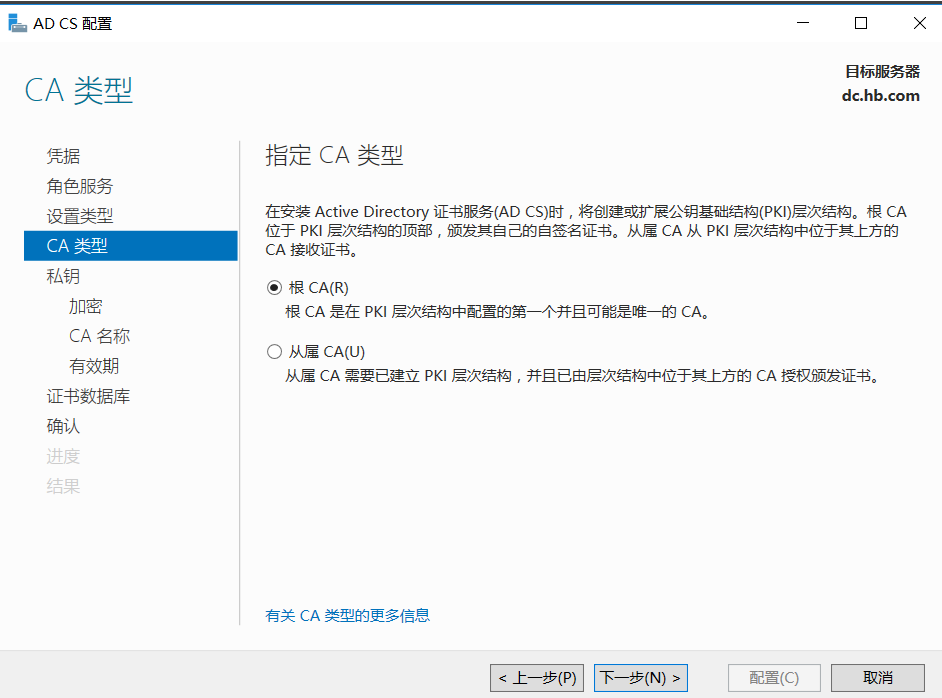This screenshot has width=942, height=698.
Task: Open the 设置类型 step in sidebar
Action: click(80, 216)
